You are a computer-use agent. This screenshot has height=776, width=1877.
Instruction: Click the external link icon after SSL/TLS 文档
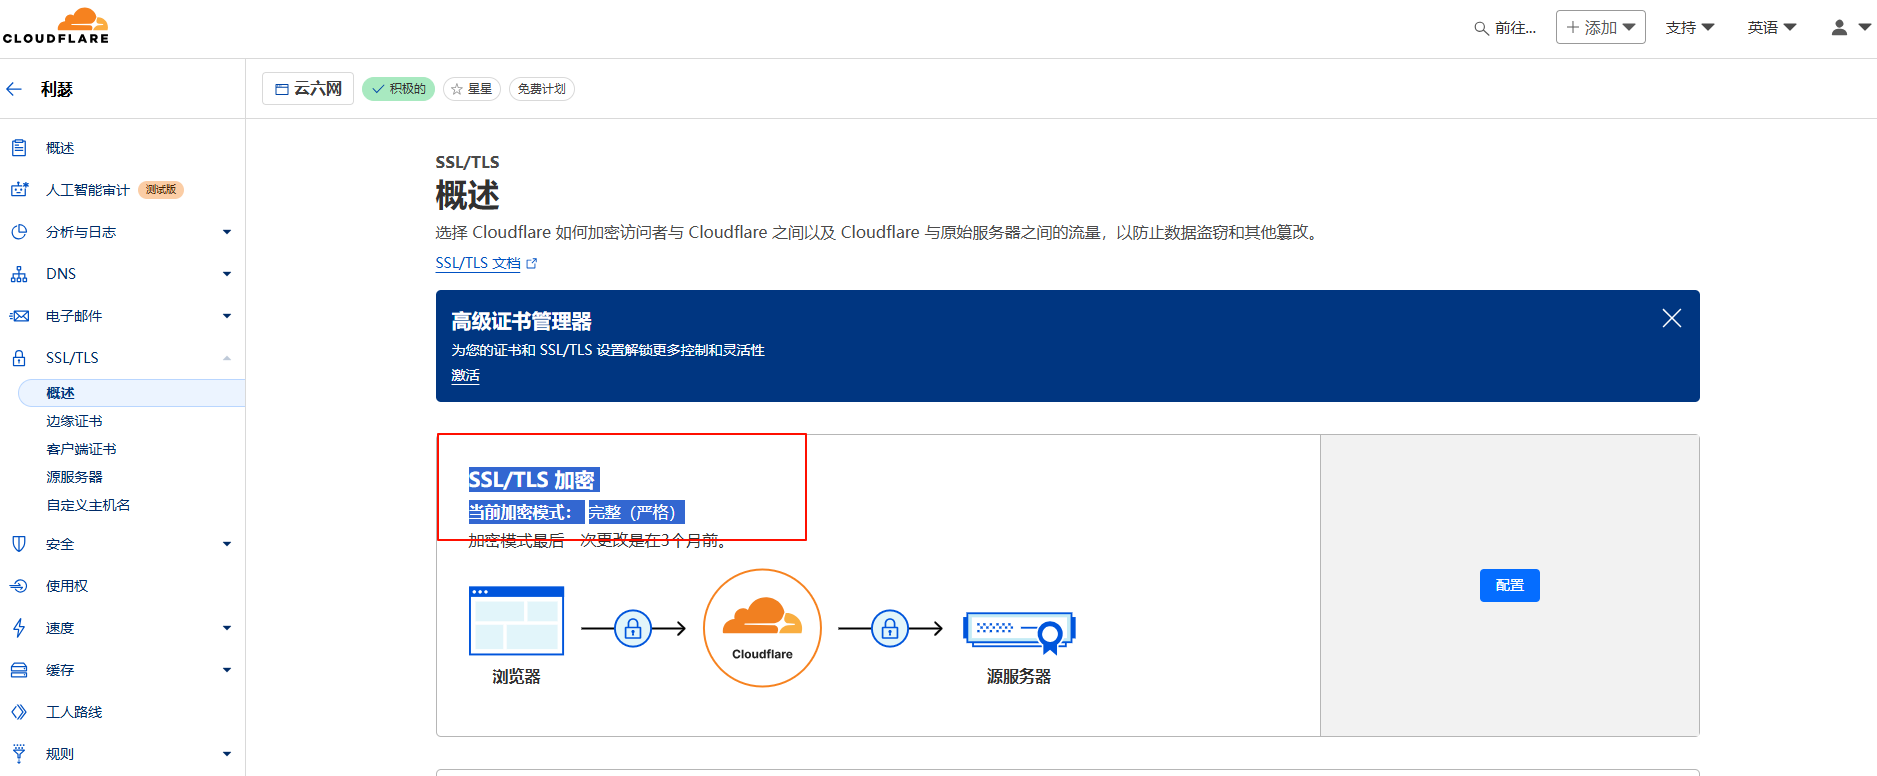click(532, 263)
